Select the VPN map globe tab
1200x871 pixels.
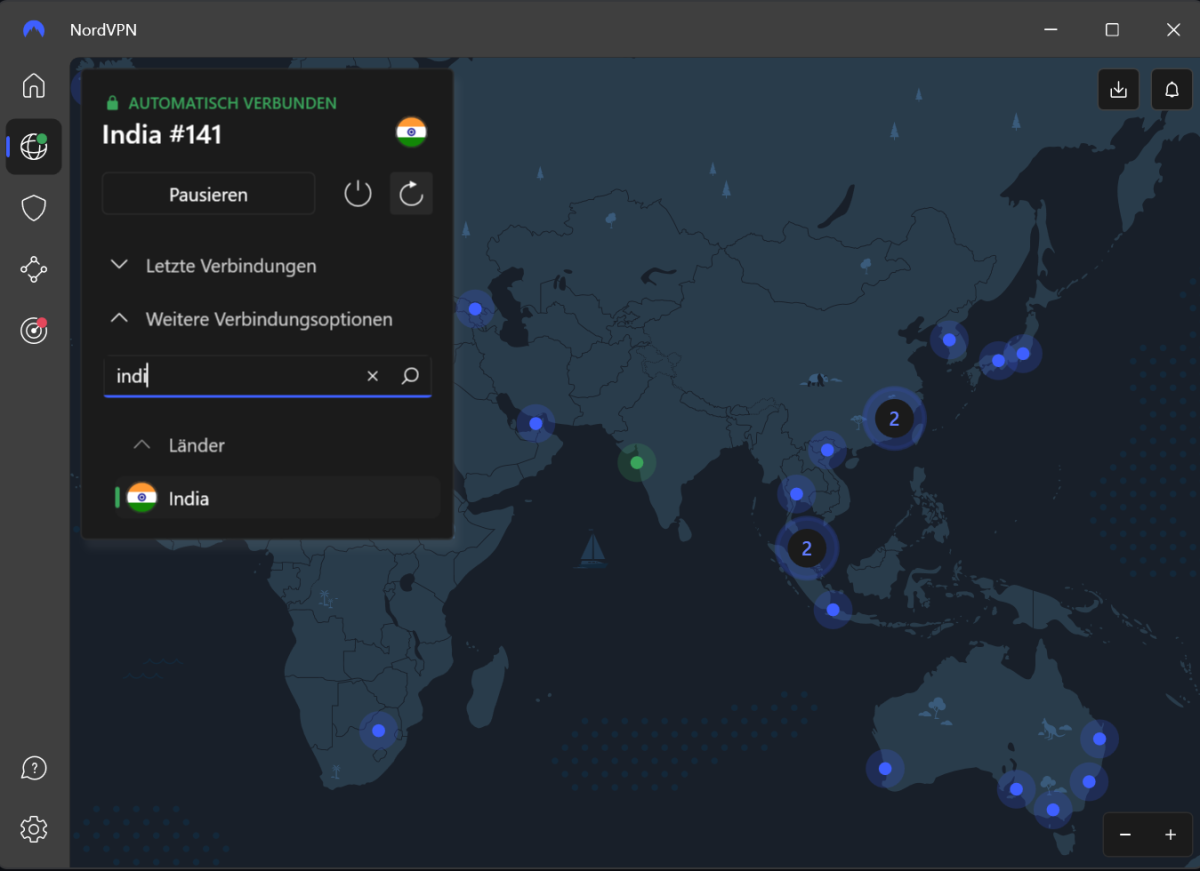point(34,146)
